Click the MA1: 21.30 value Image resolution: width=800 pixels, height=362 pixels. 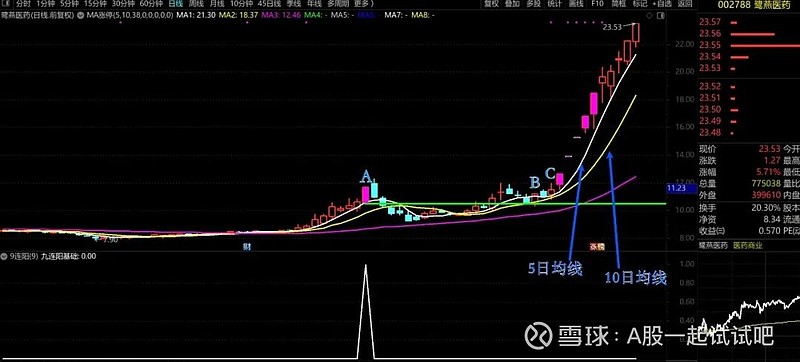pos(195,15)
